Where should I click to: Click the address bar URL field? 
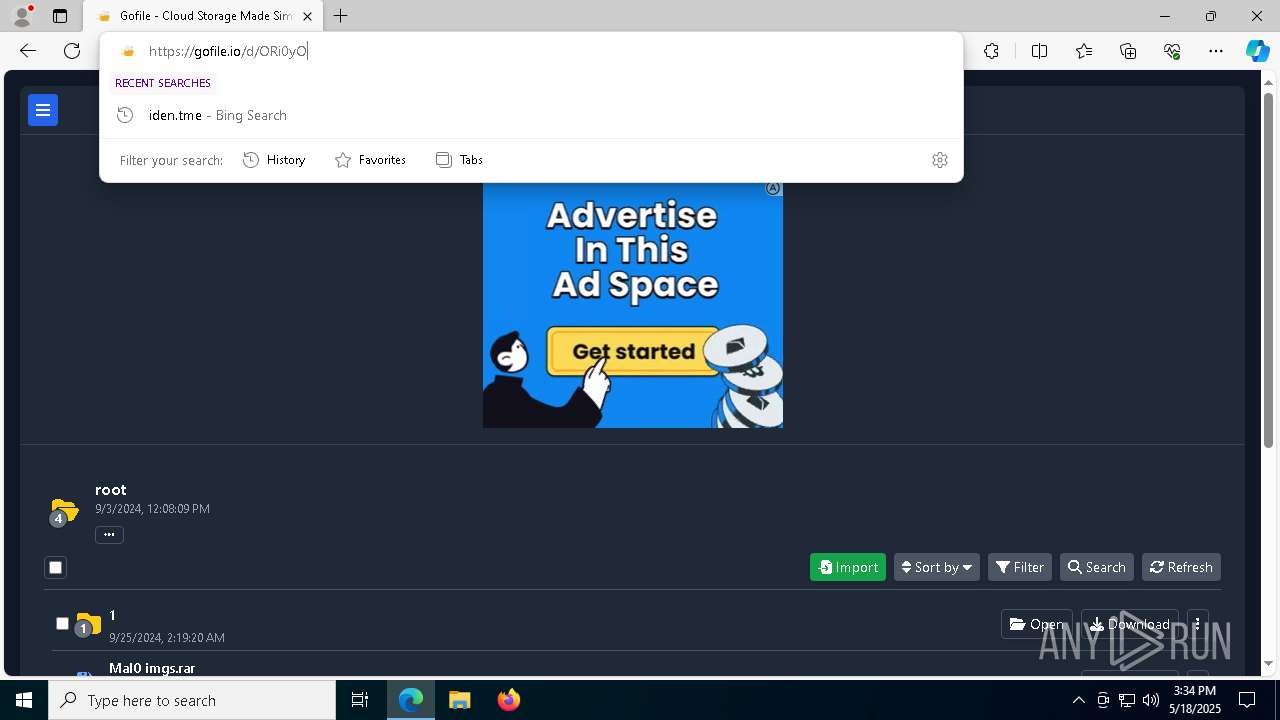point(530,51)
